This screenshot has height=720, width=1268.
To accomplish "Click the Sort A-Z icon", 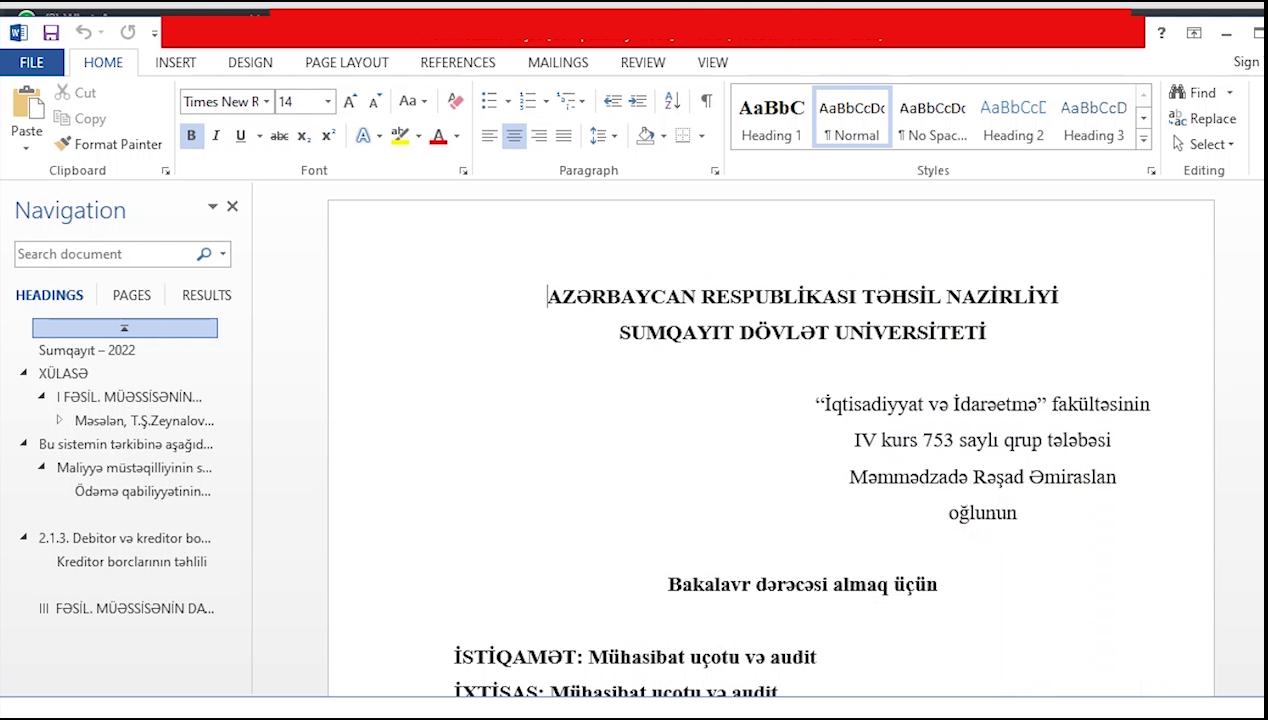I will (672, 101).
